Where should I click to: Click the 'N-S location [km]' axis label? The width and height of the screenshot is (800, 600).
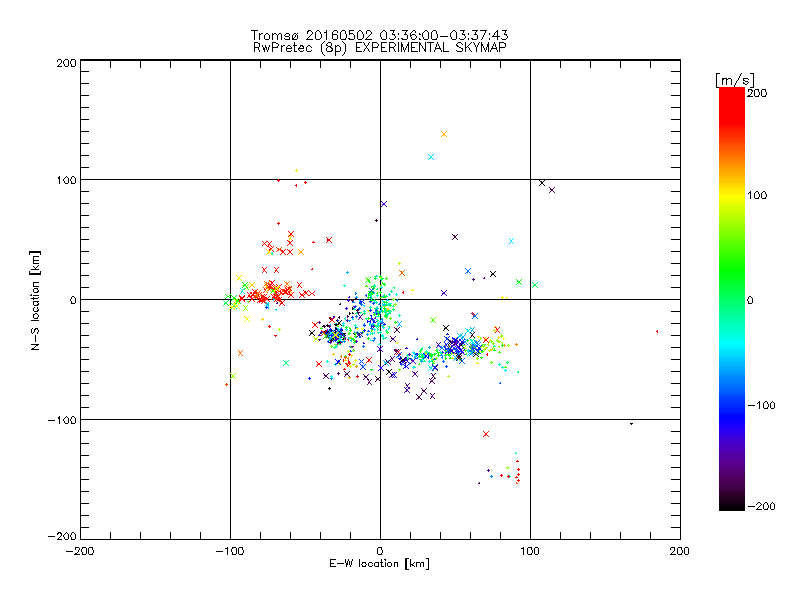pyautogui.click(x=35, y=301)
